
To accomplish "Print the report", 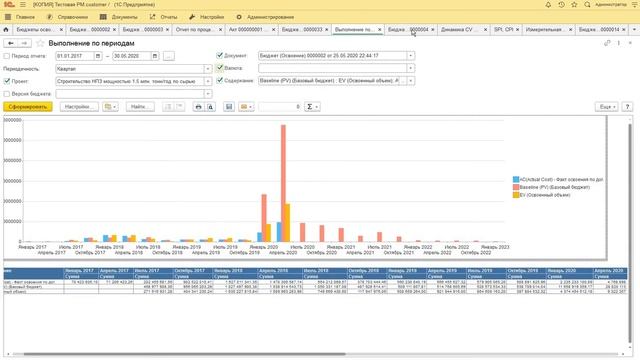I will click(x=198, y=107).
